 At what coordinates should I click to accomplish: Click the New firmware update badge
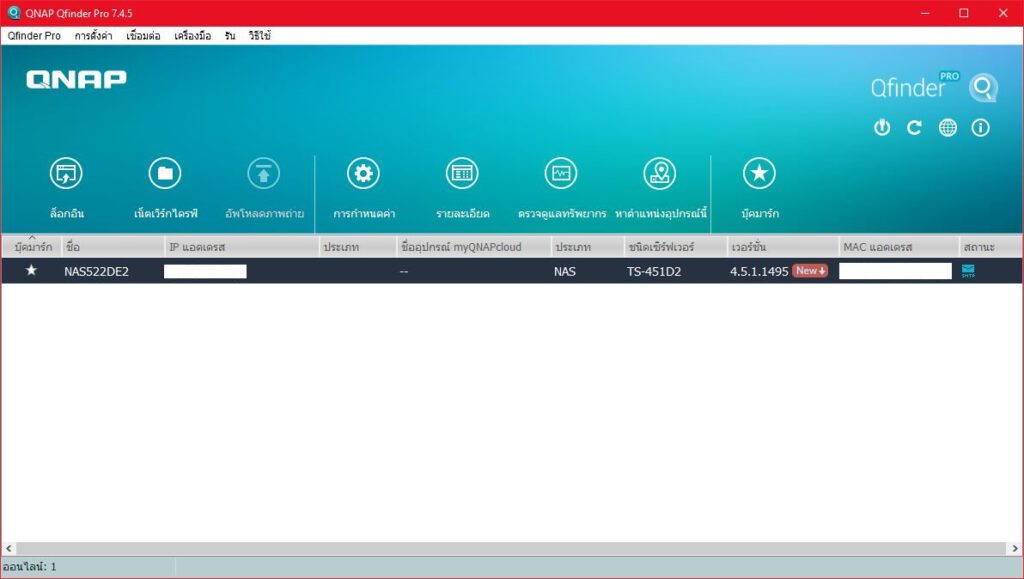click(x=810, y=271)
